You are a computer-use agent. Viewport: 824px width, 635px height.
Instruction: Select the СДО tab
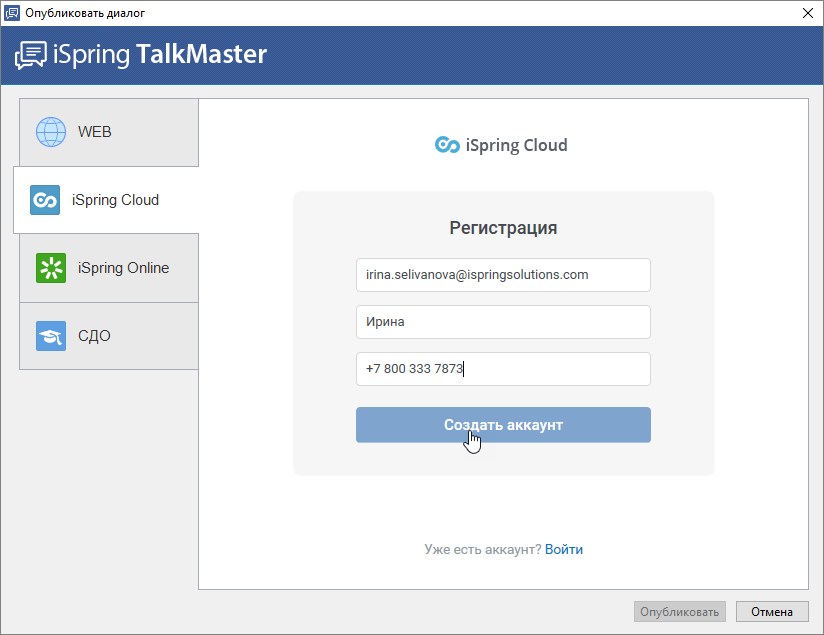[x=109, y=336]
